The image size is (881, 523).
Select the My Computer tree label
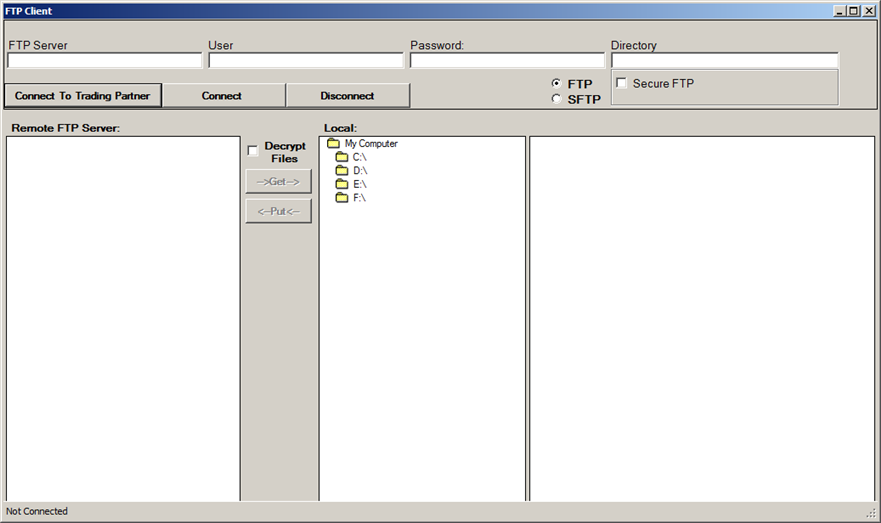(371, 144)
